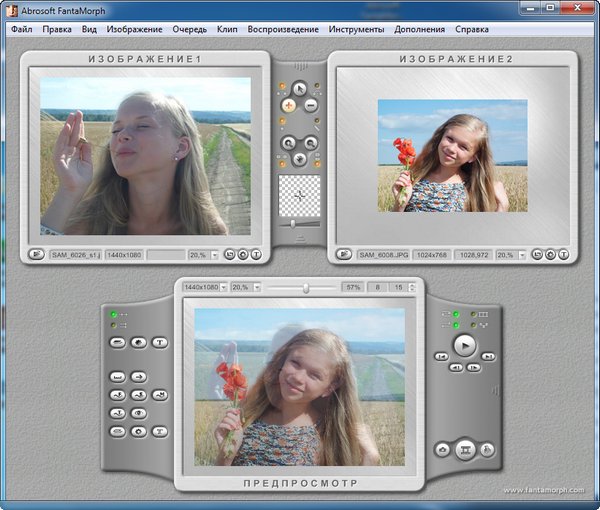Click the camera snapshot button in playback panel

click(442, 451)
